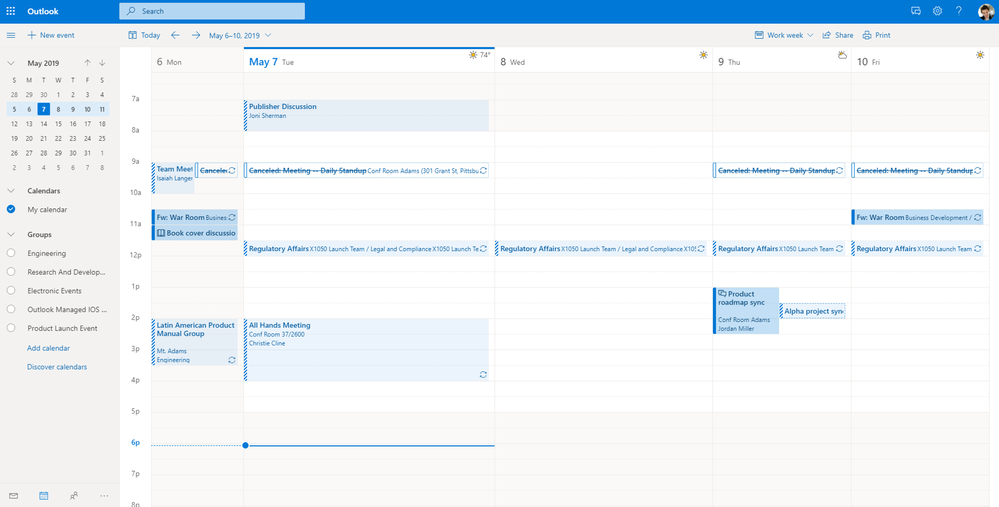Enable the Engineering group calendar
Image resolution: width=999 pixels, height=507 pixels.
pyautogui.click(x=11, y=253)
